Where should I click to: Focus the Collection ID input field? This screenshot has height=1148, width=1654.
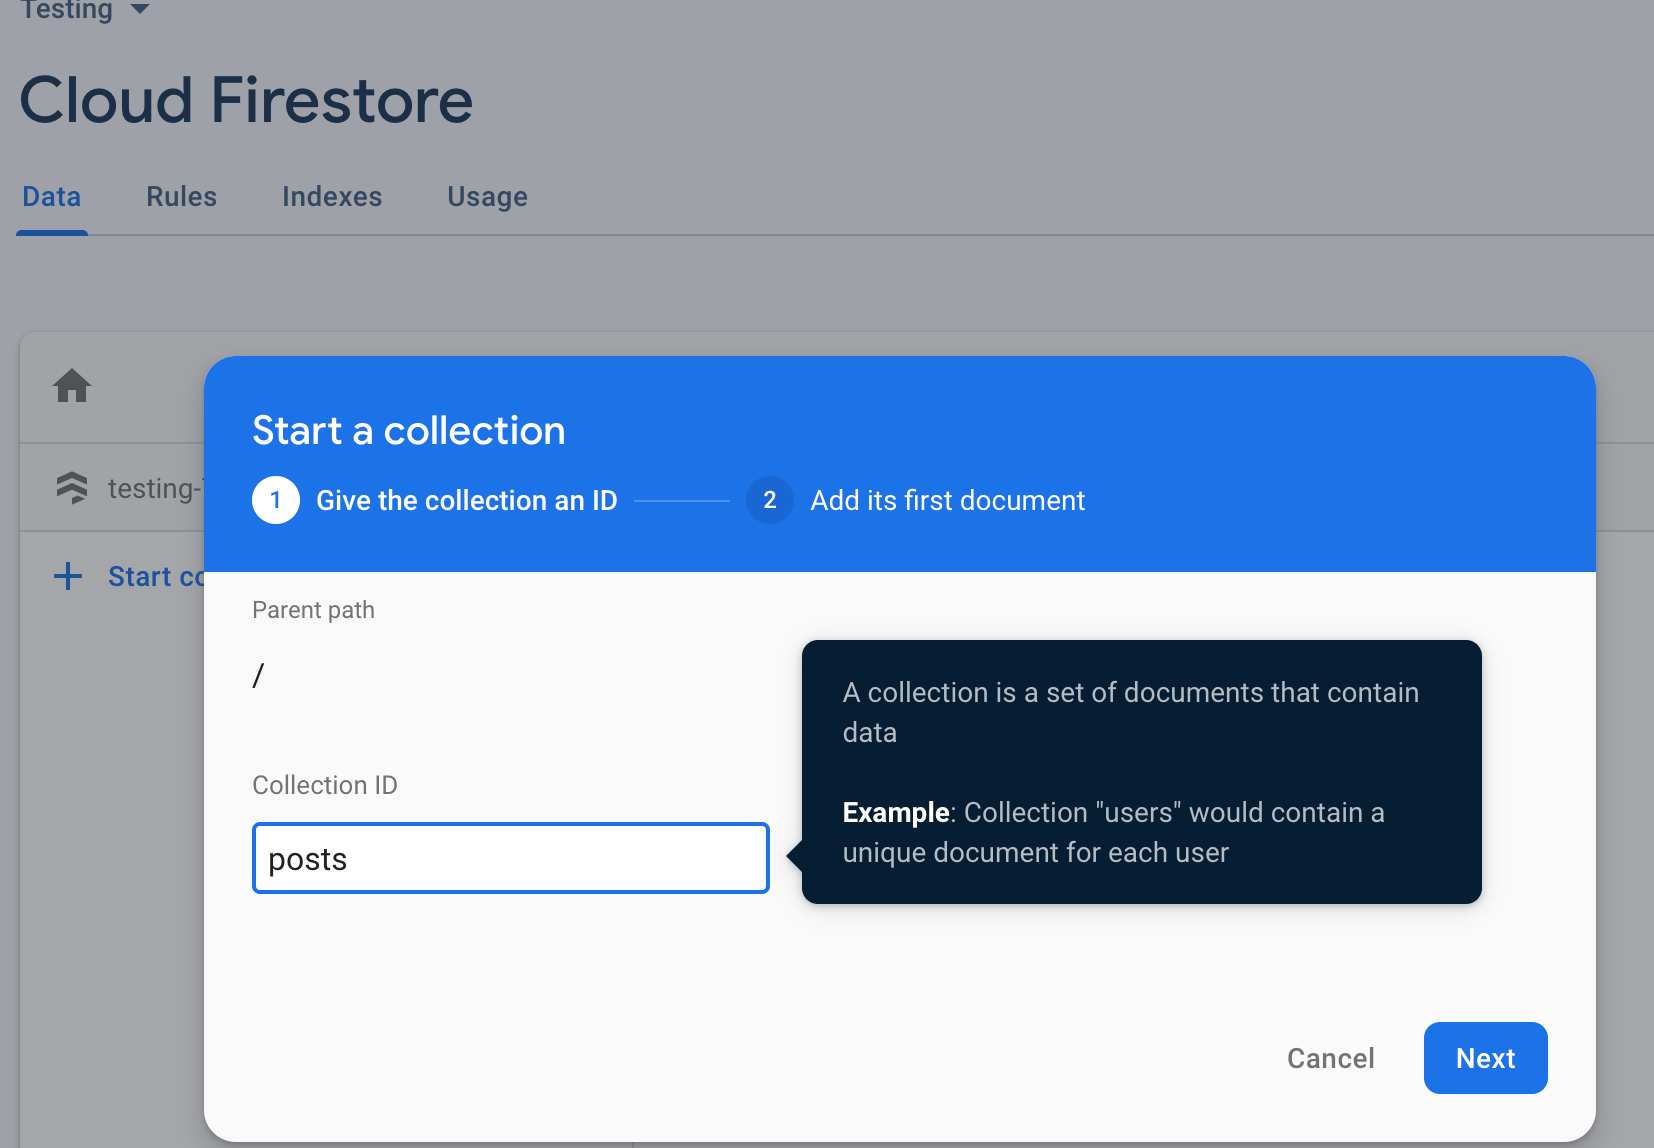[511, 858]
